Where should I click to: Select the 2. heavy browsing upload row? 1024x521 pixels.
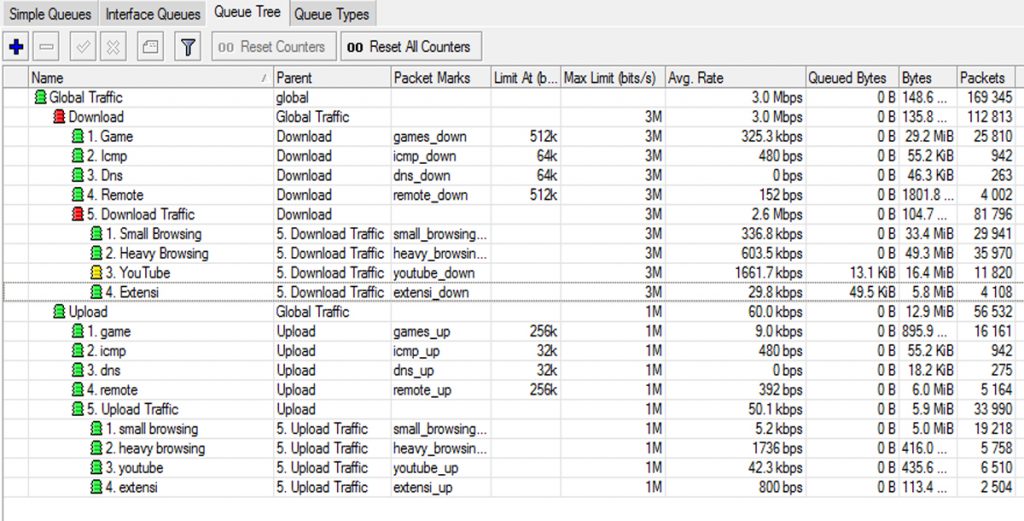pos(155,449)
